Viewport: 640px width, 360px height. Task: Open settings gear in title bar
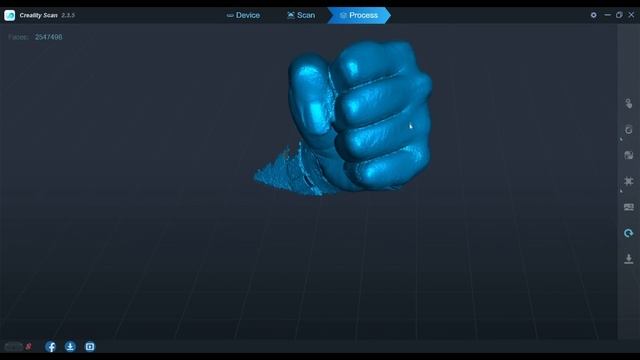(593, 15)
